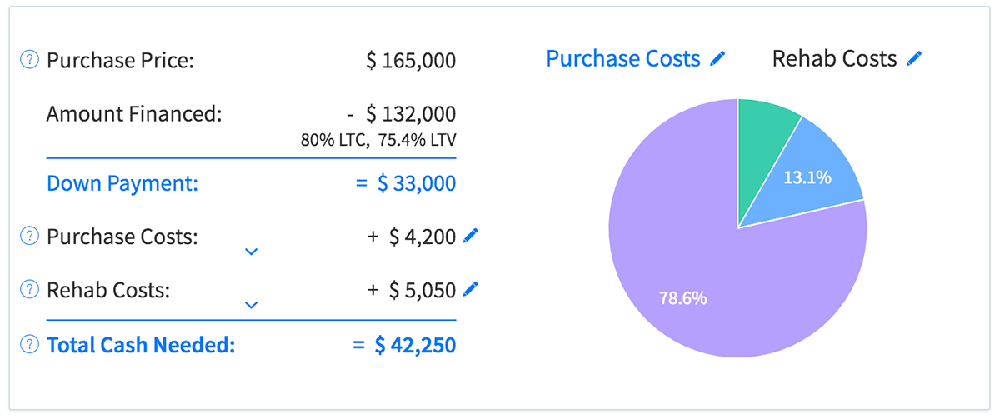The height and width of the screenshot is (419, 1000).
Task: Switch to the Rehab Costs chart tab
Action: pyautogui.click(x=834, y=59)
